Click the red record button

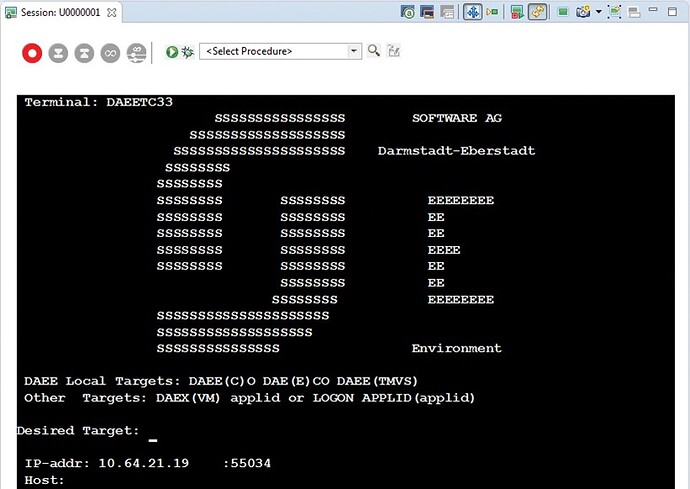(x=32, y=53)
